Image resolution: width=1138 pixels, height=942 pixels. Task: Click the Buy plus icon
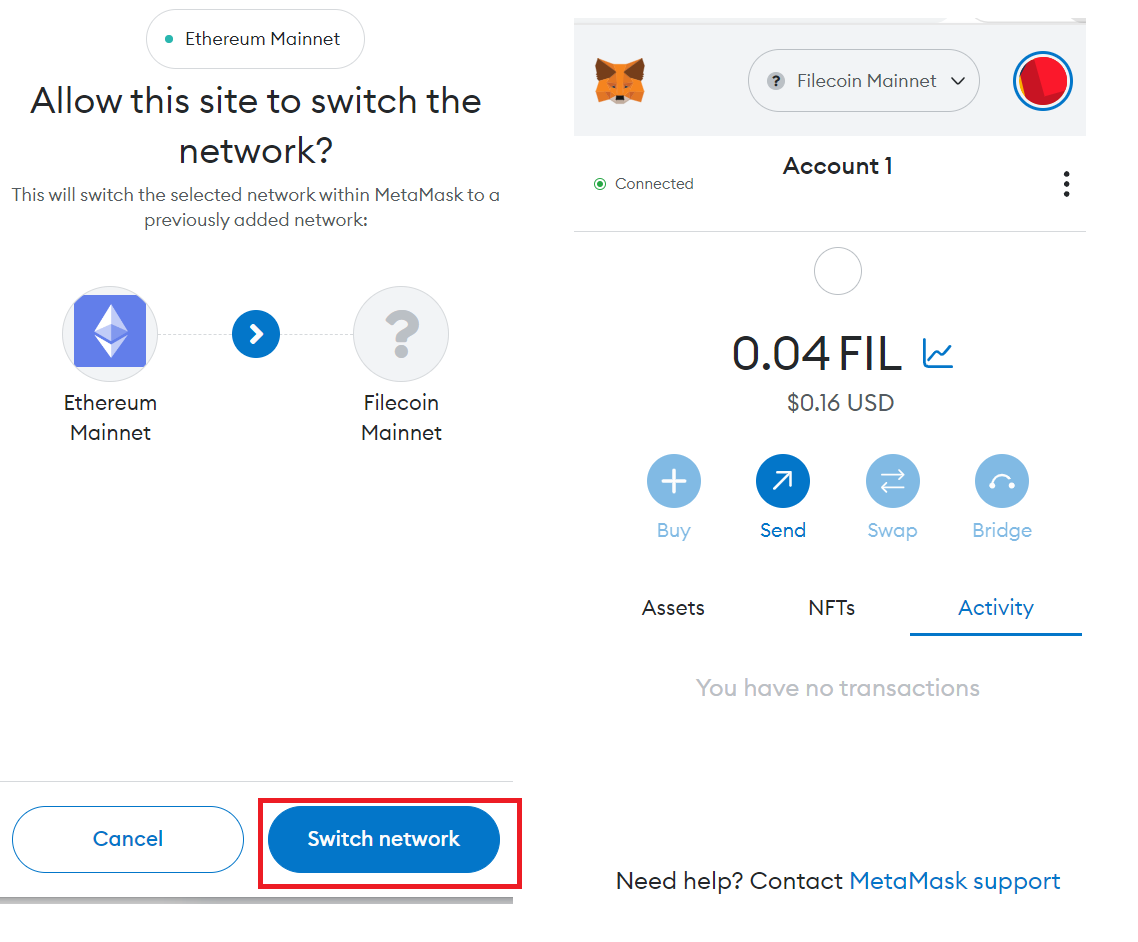click(673, 482)
